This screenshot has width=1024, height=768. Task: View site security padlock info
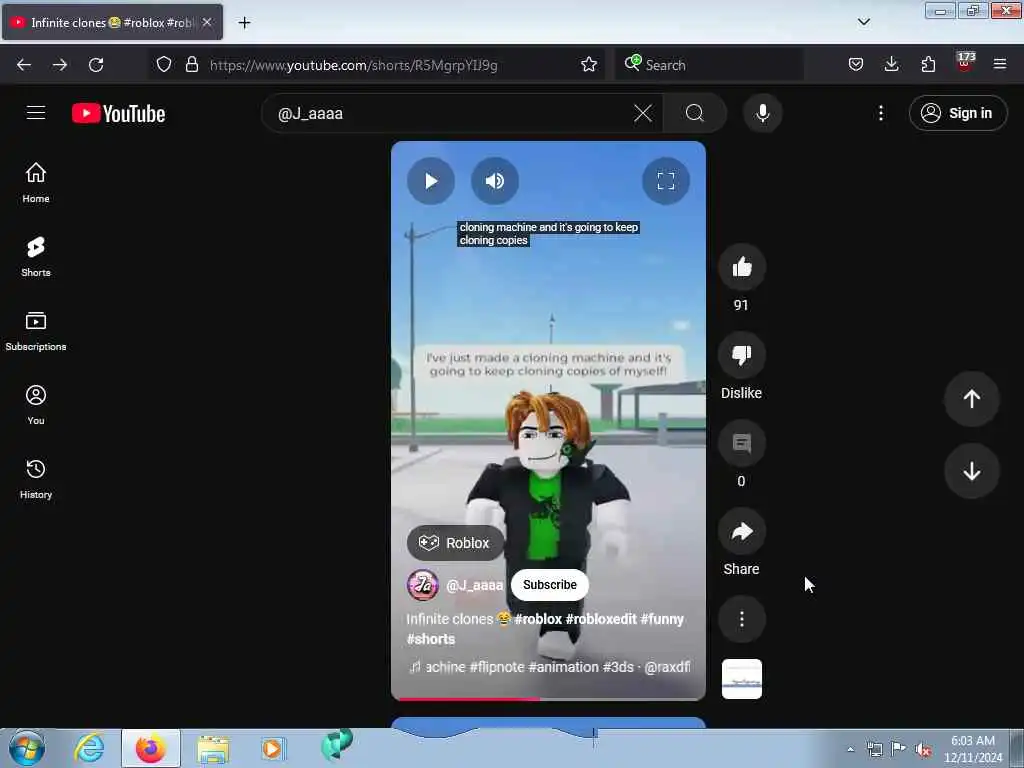tap(192, 65)
